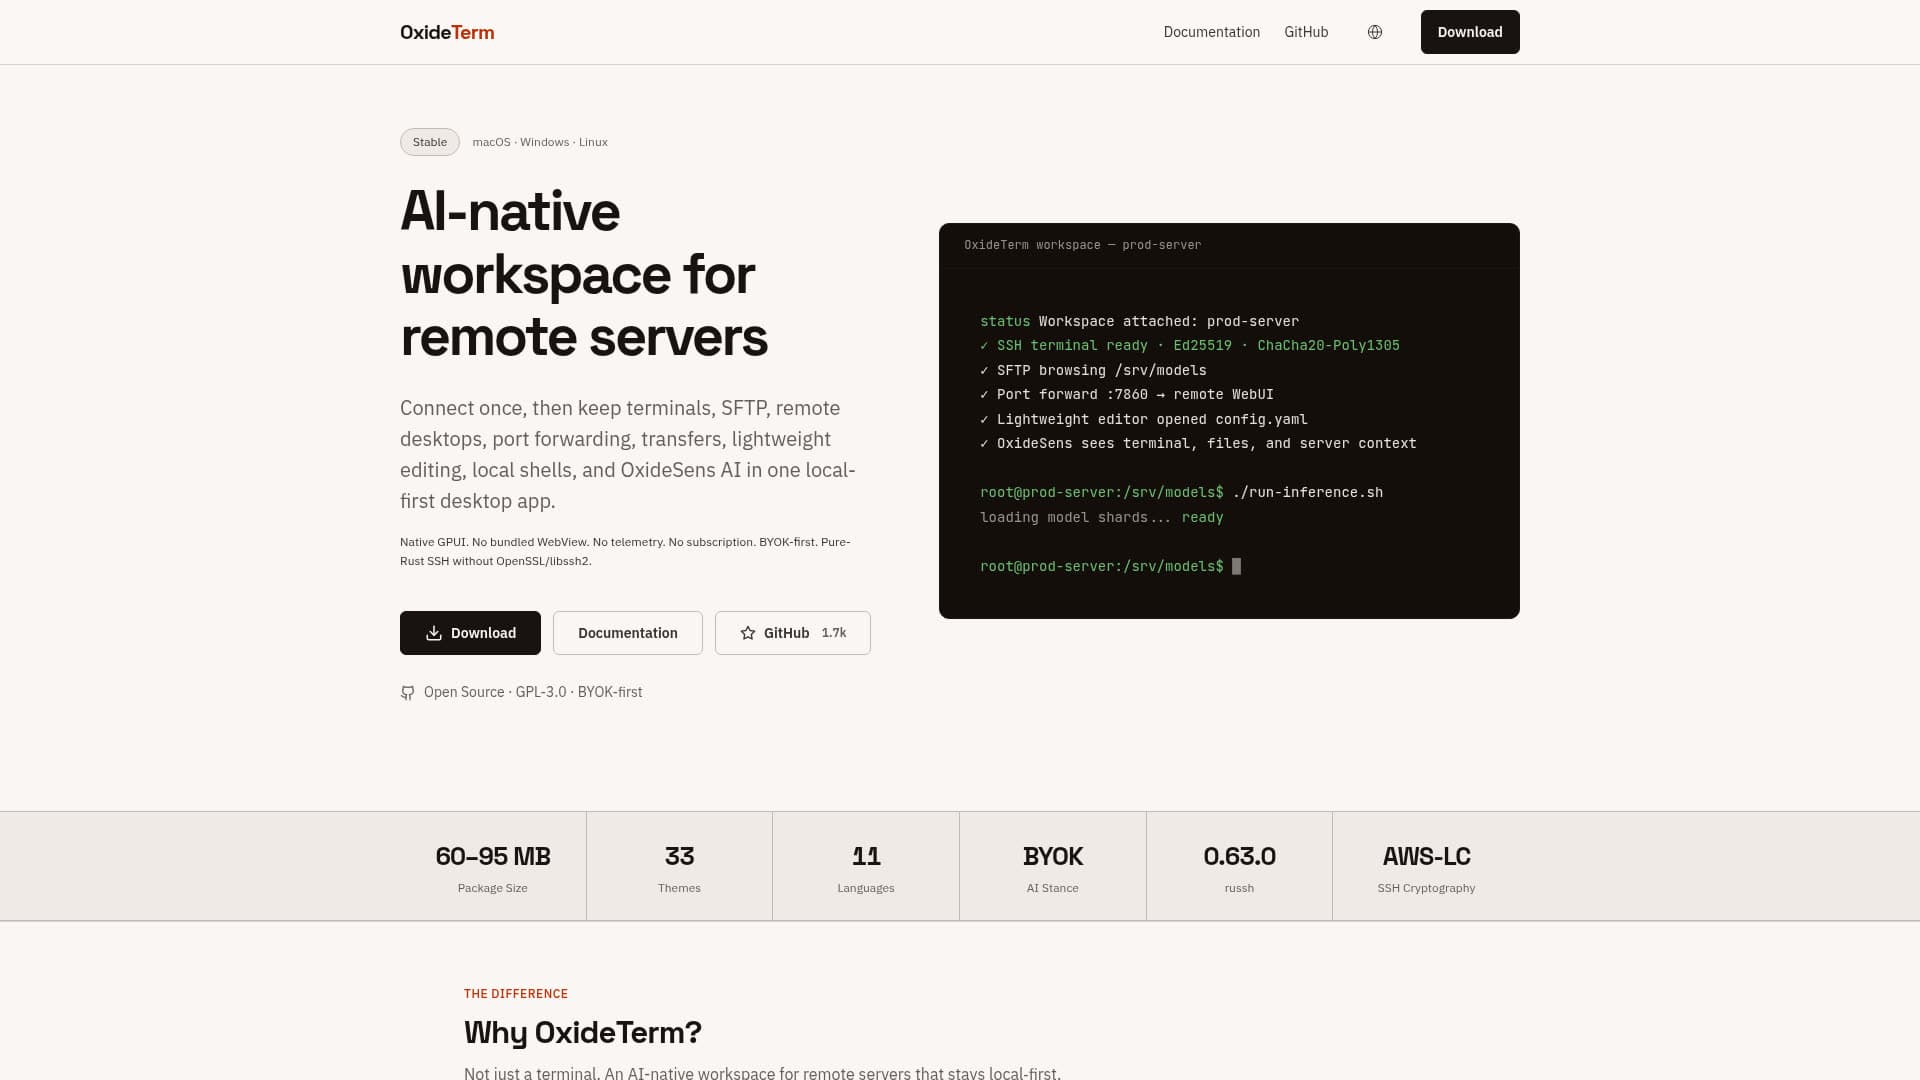Click 'THE DIFFERENCE' section label

pyautogui.click(x=516, y=993)
